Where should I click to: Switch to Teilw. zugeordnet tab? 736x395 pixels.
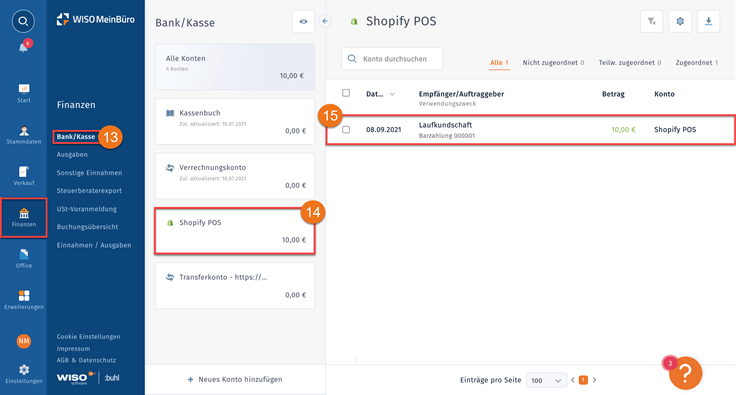point(630,63)
